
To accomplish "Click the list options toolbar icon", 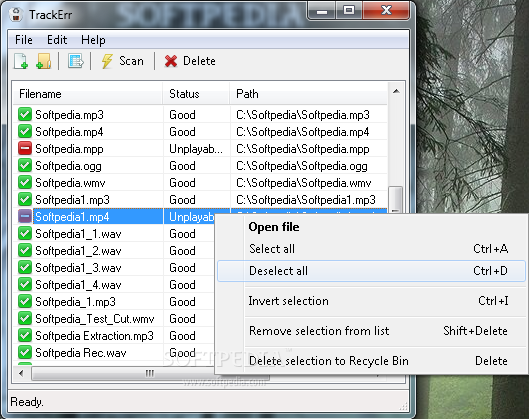I will tap(75, 61).
